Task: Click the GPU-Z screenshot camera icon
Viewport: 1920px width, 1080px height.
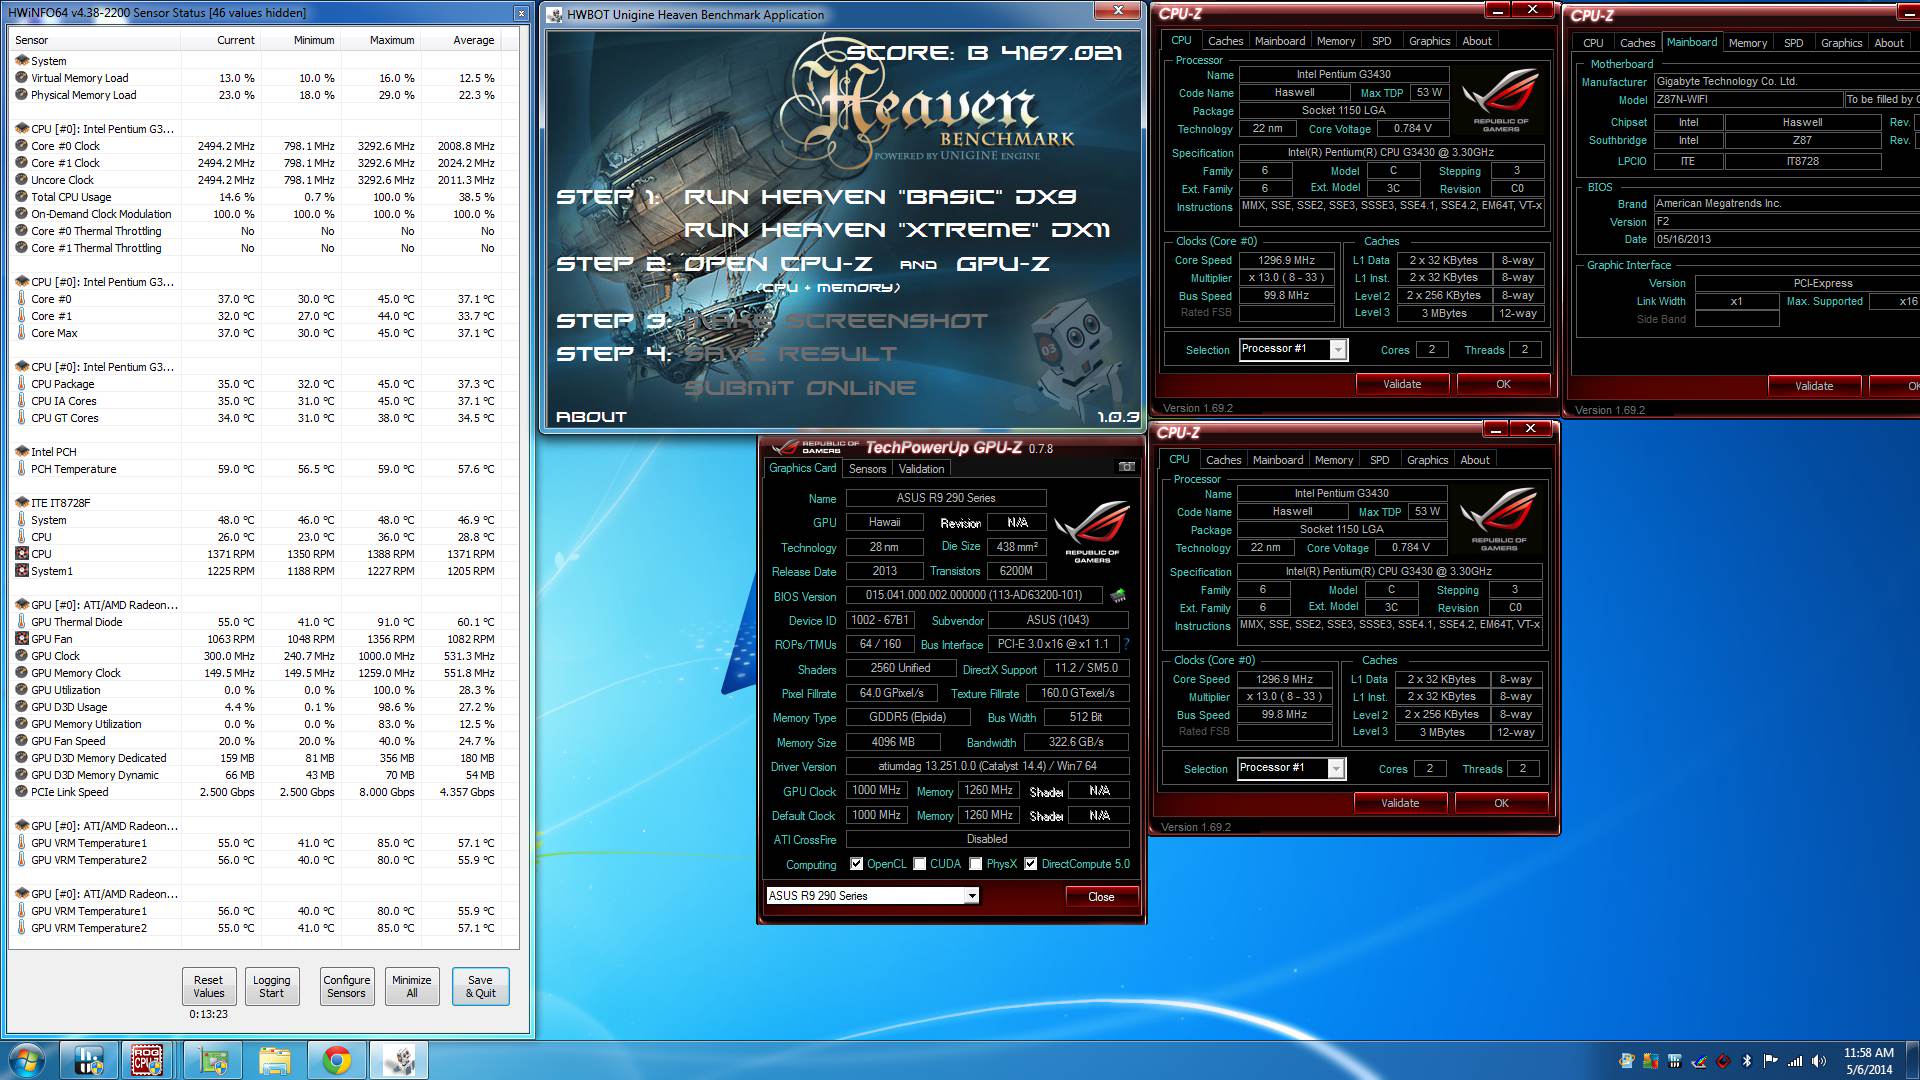Action: [x=1126, y=467]
